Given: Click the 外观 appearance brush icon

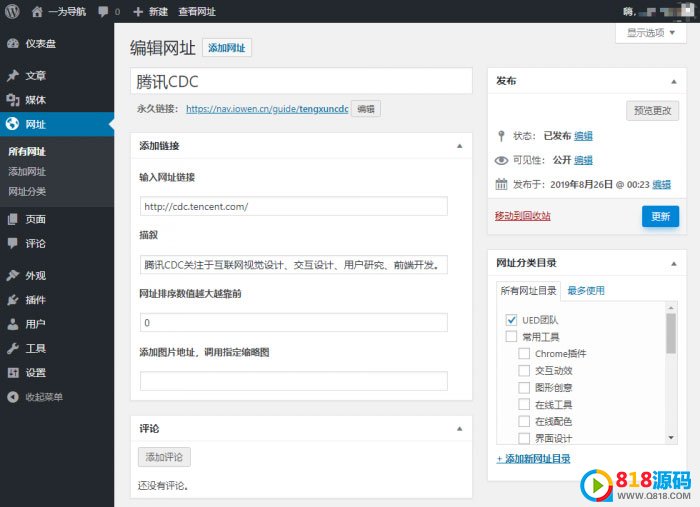Looking at the screenshot, I should (x=13, y=275).
